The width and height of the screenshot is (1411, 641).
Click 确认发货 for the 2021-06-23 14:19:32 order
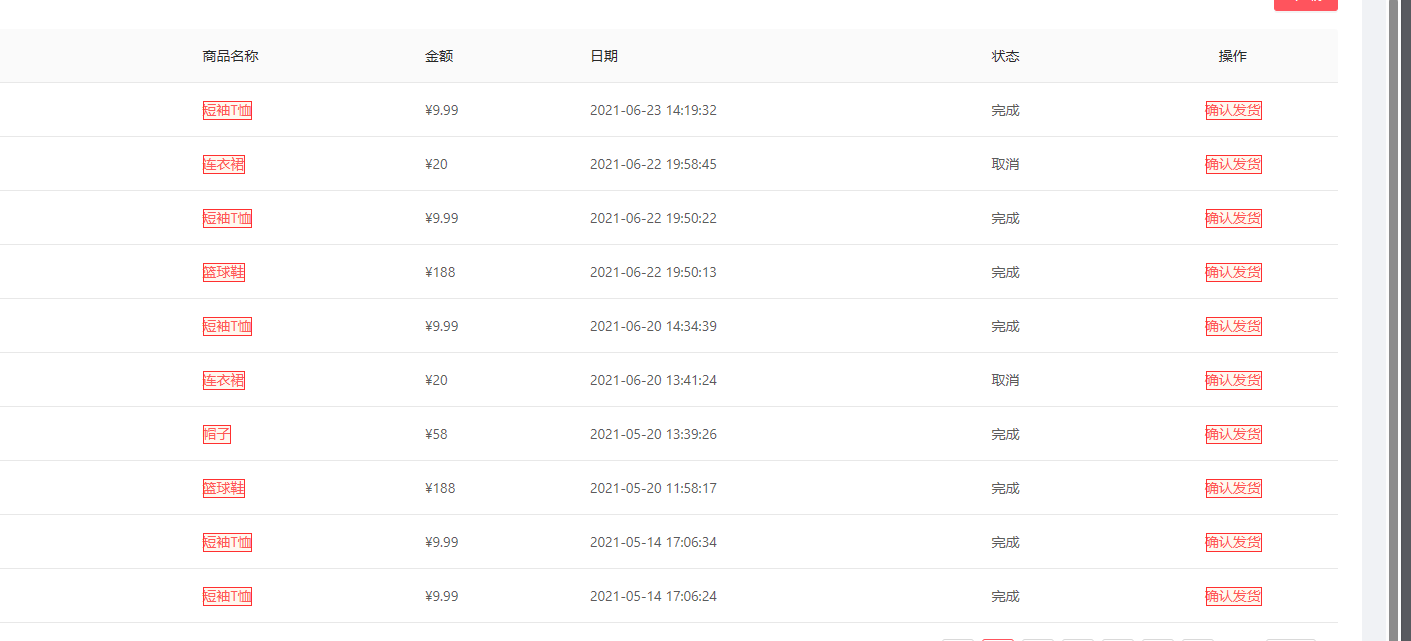1233,110
